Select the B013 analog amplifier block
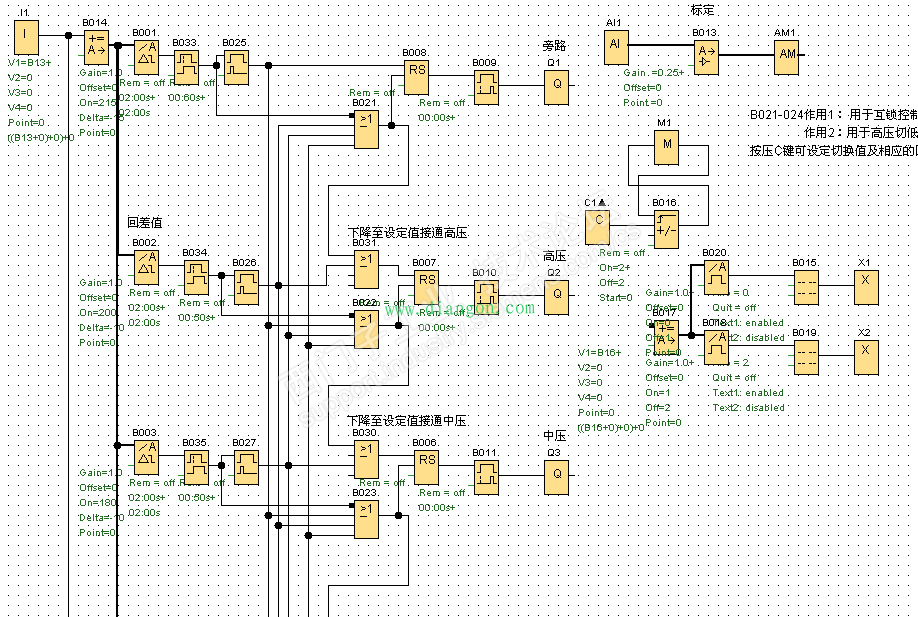The image size is (918, 617). coord(707,57)
